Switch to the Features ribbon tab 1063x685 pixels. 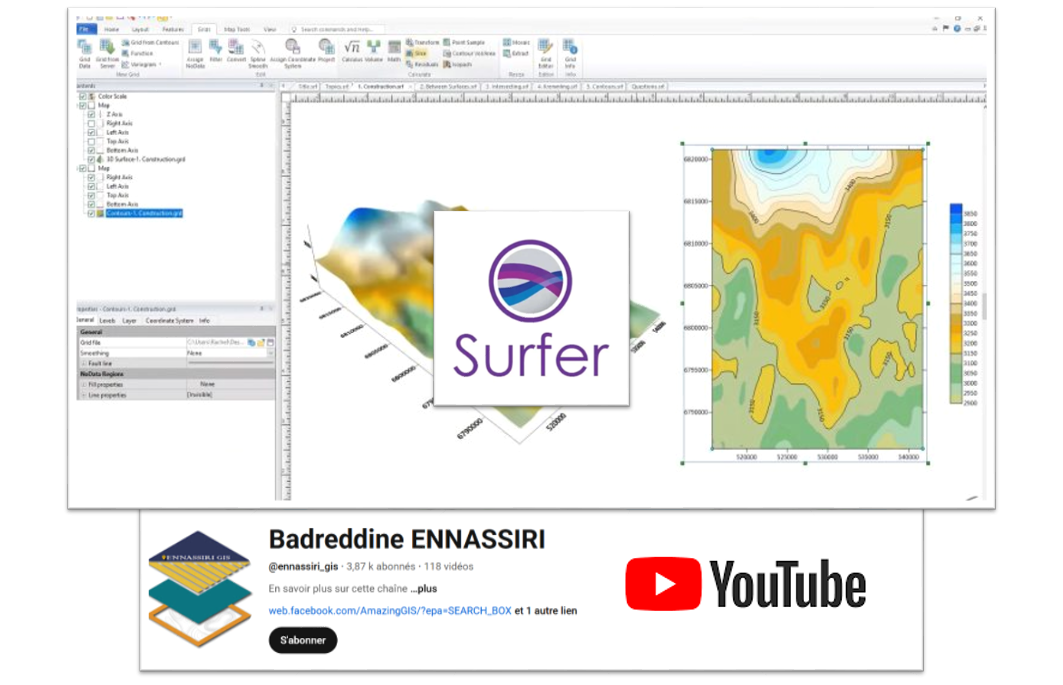(173, 29)
